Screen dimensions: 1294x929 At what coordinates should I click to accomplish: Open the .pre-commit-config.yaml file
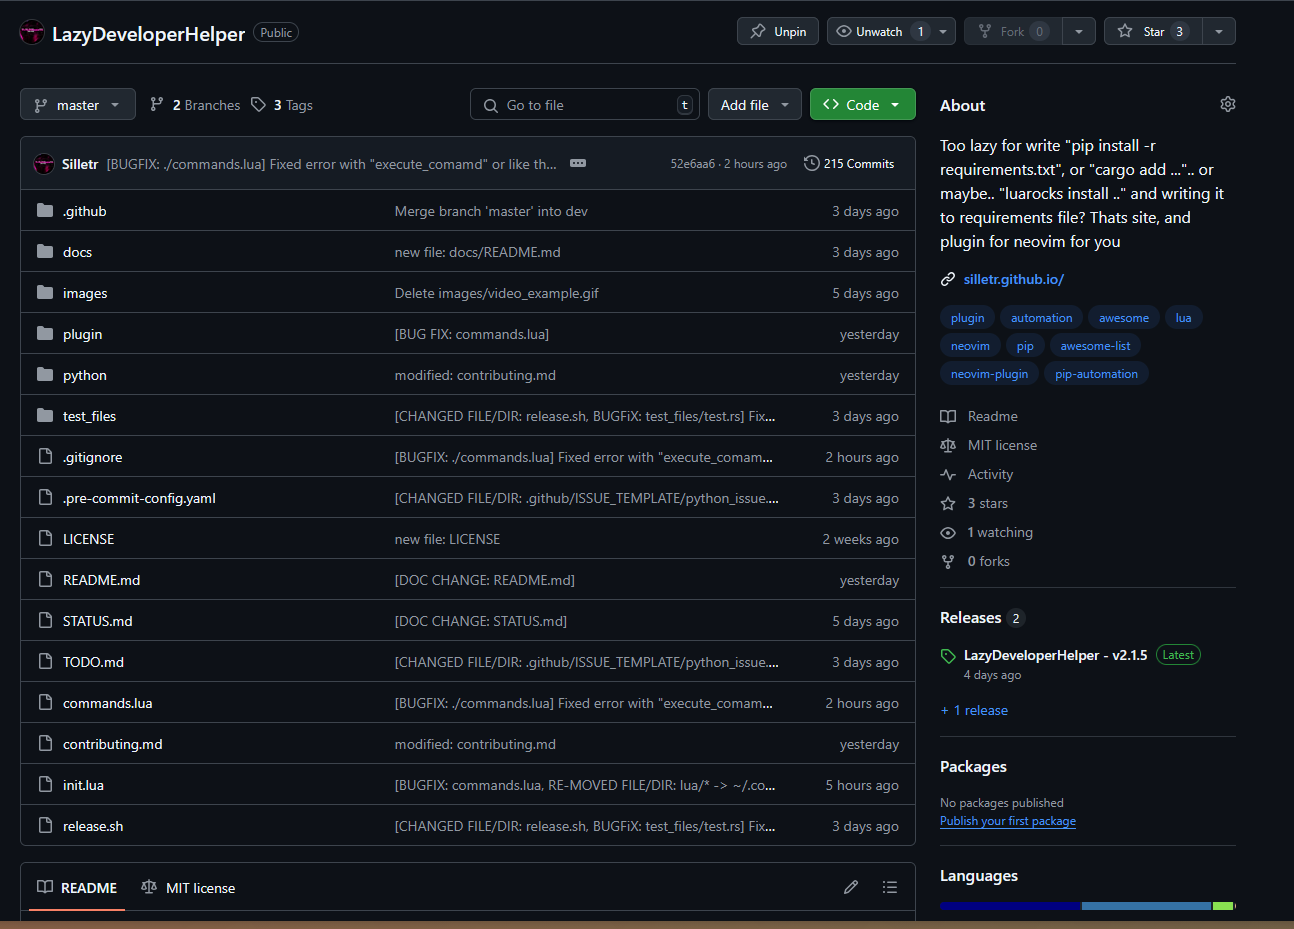point(139,498)
